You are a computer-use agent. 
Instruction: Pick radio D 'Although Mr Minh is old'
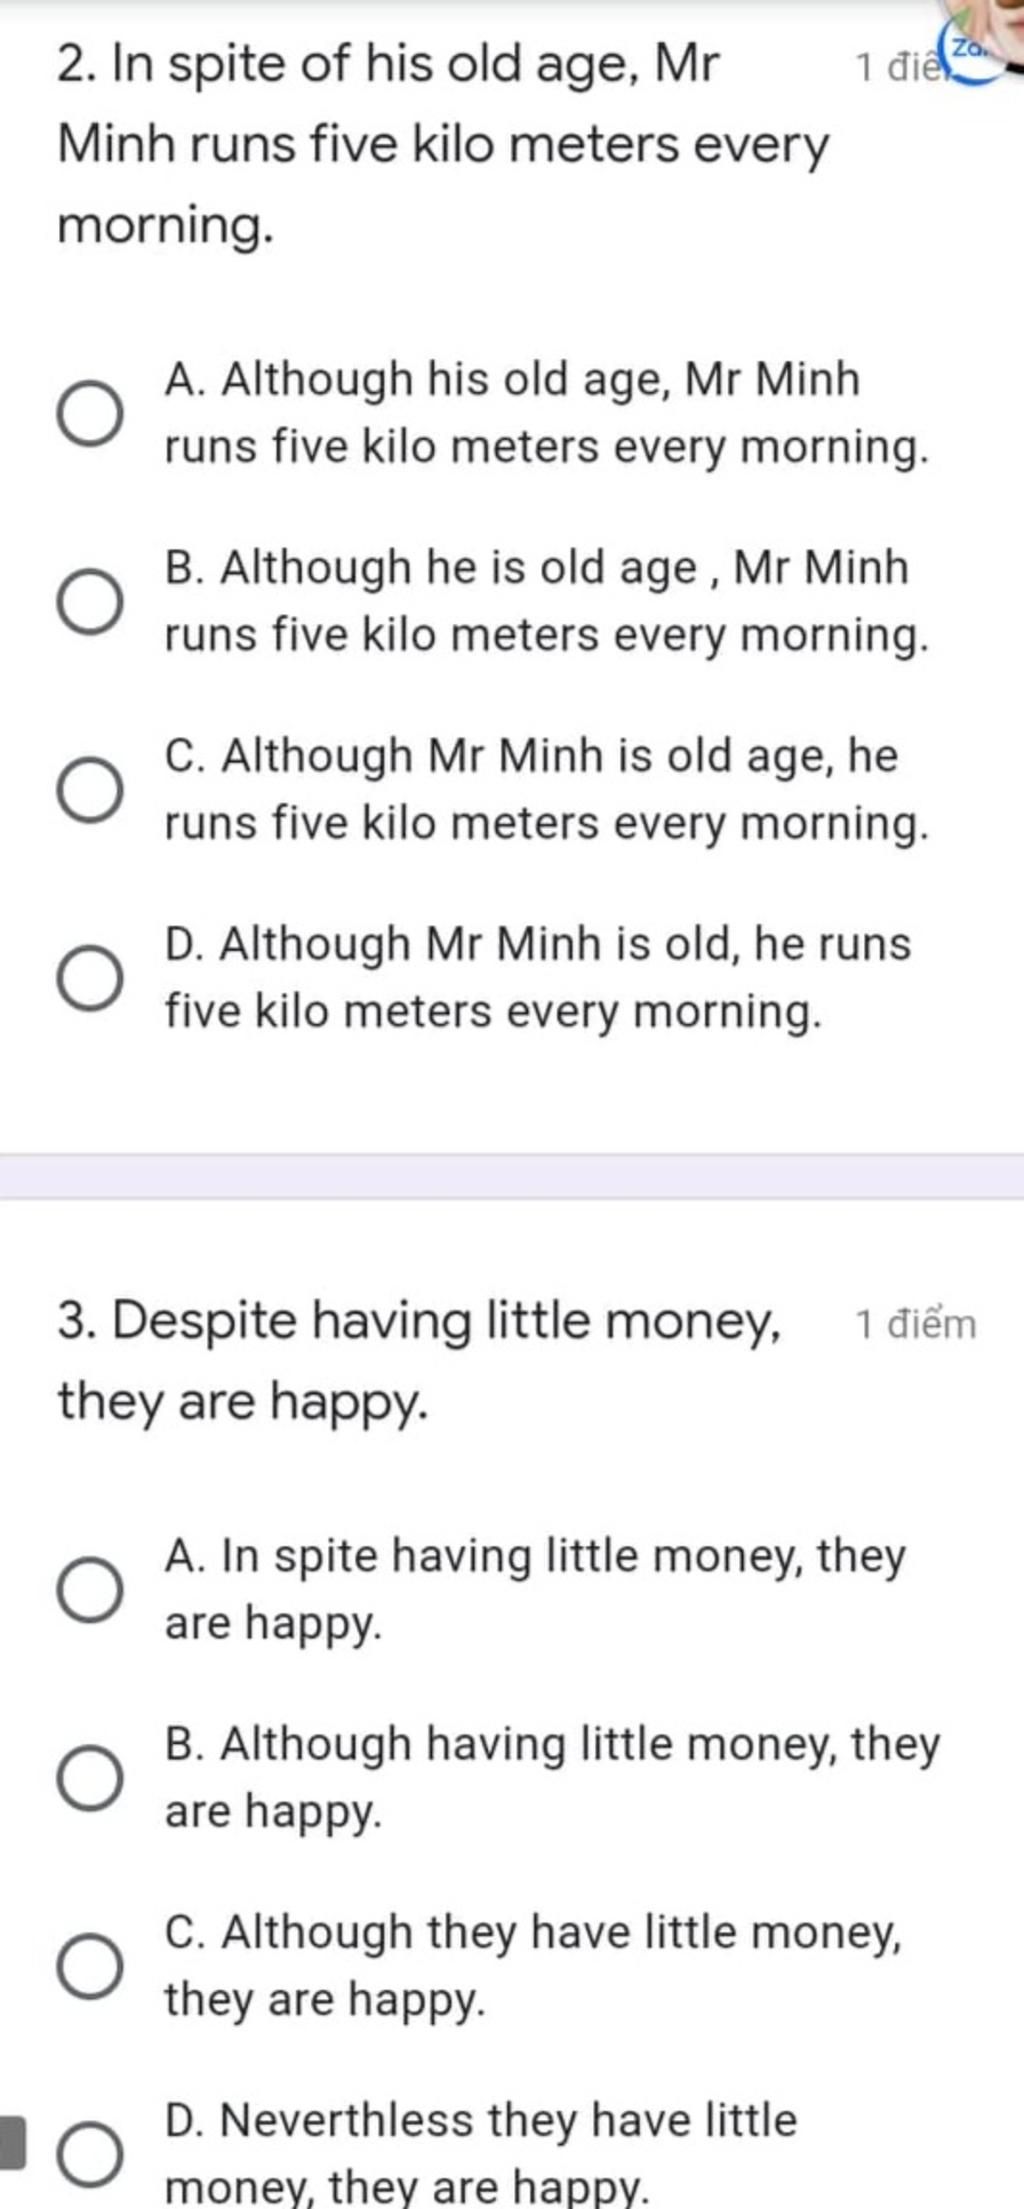(90, 977)
